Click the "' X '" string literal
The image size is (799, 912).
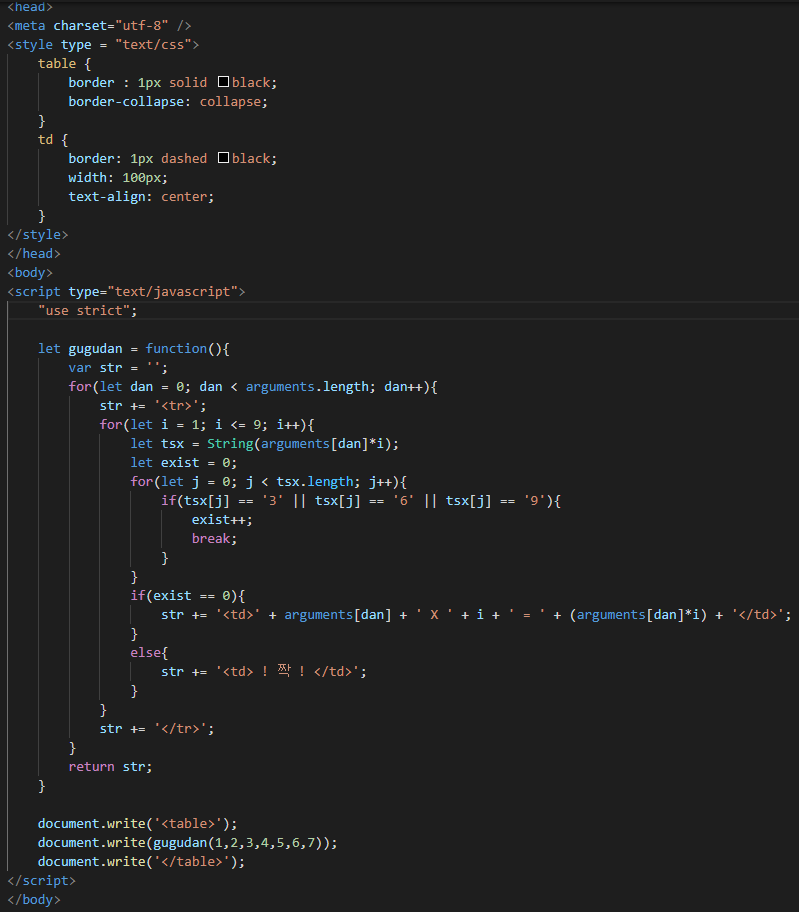pos(434,615)
